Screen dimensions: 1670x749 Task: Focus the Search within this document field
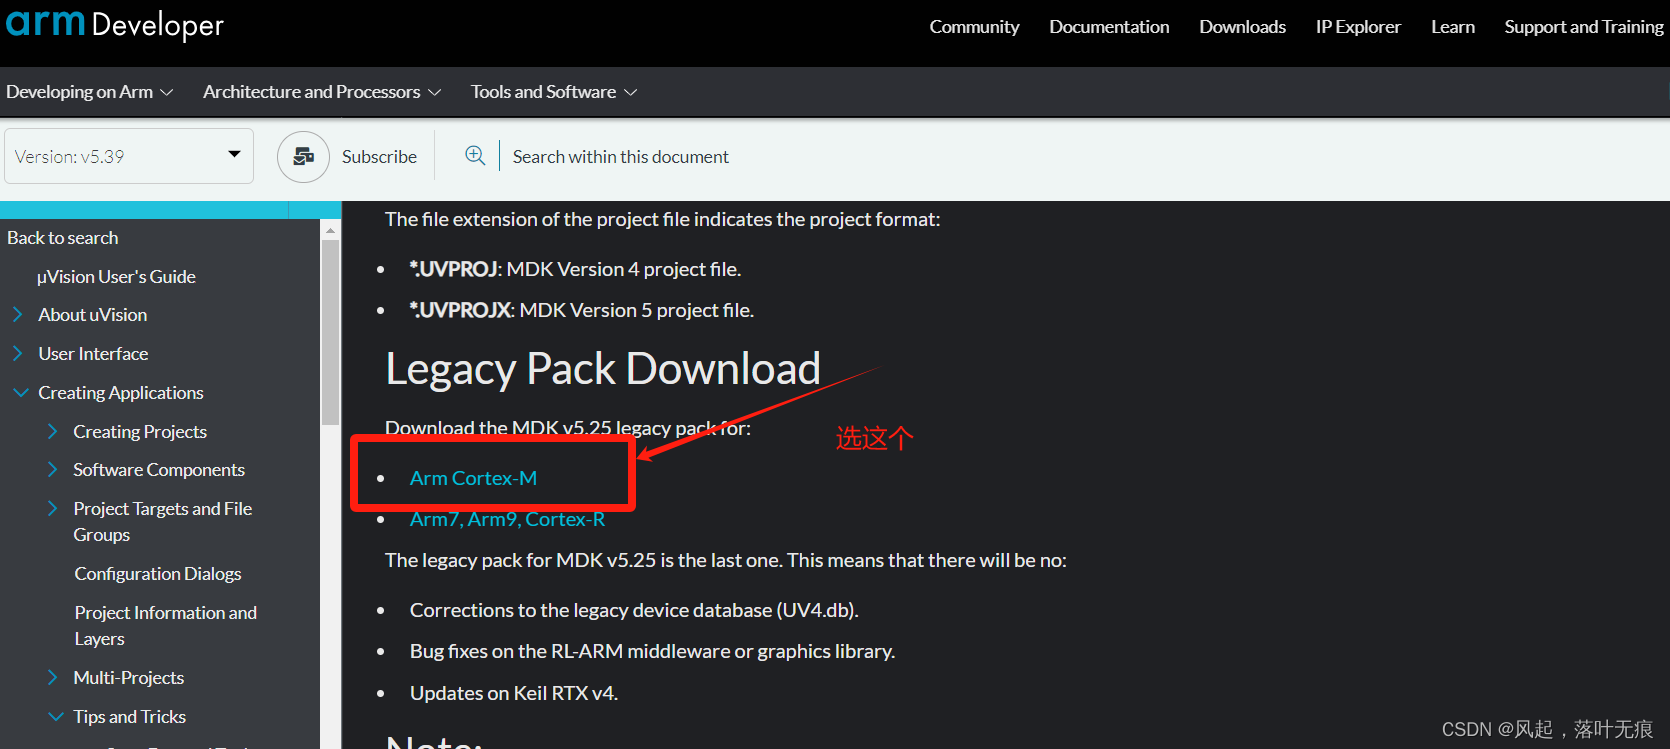tap(621, 157)
